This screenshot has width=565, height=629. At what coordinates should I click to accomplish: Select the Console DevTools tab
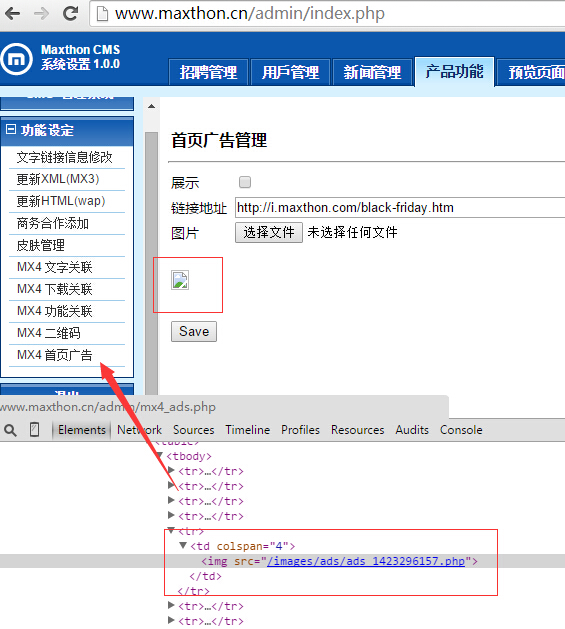(461, 430)
